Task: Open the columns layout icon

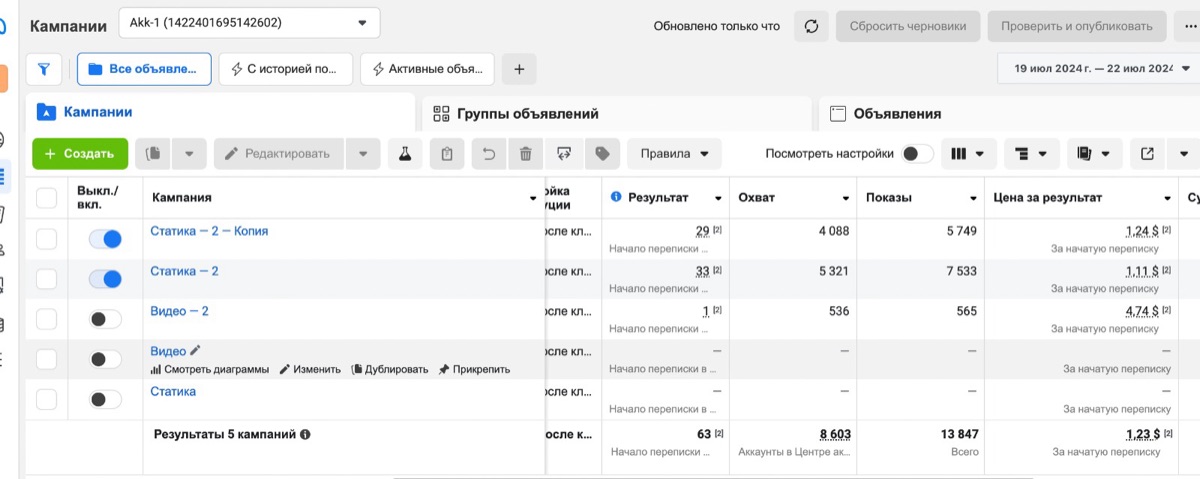Action: (968, 154)
